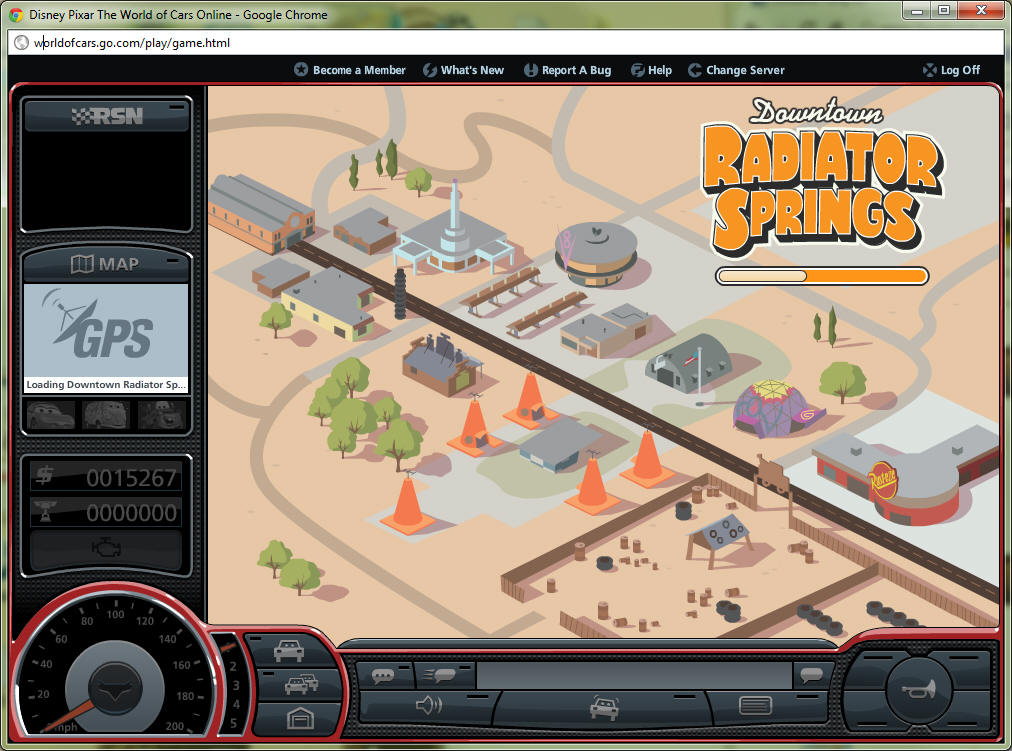Click the single car icon button

pyautogui.click(x=290, y=650)
